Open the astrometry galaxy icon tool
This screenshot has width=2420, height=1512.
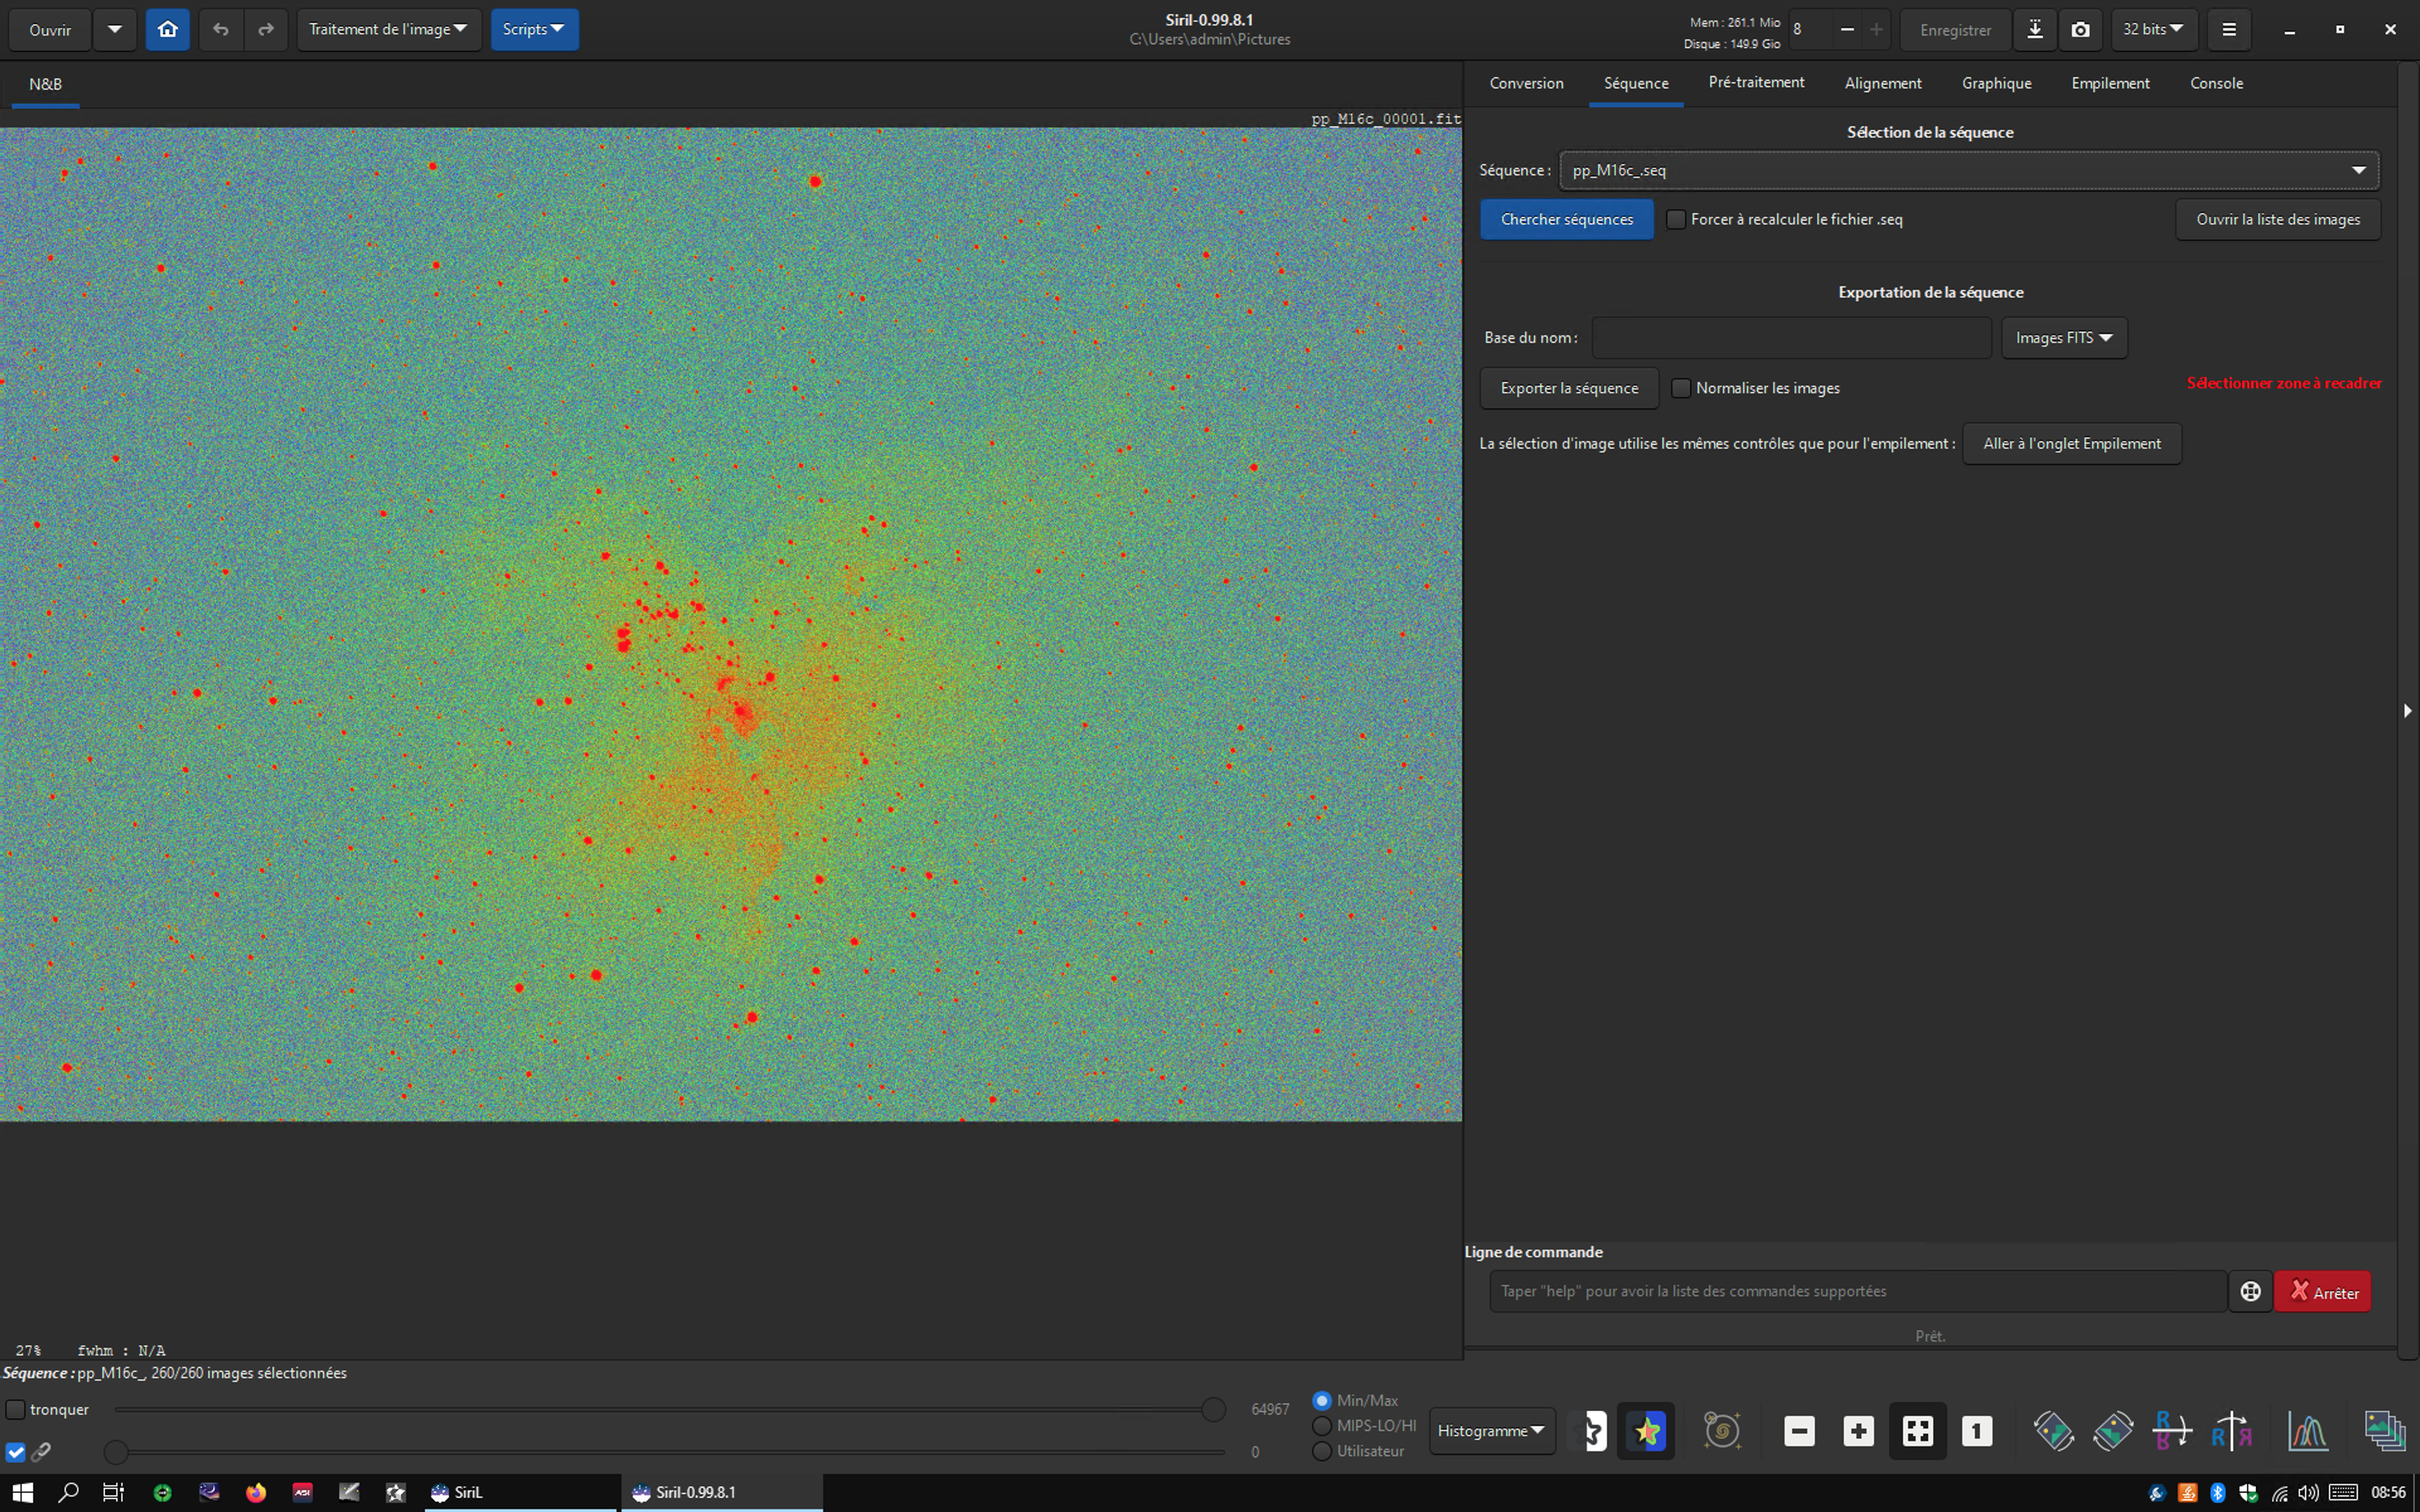click(x=1722, y=1431)
